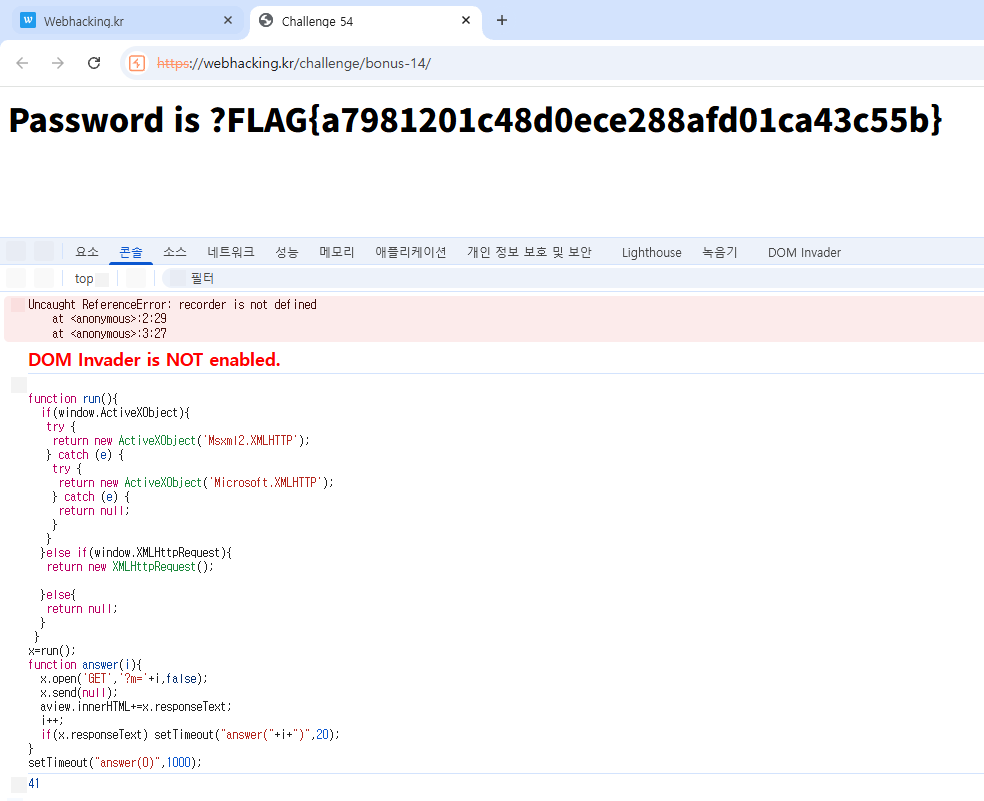Click the line with ActiveXObject('Microsoft.XMLHTTP')

pos(196,483)
